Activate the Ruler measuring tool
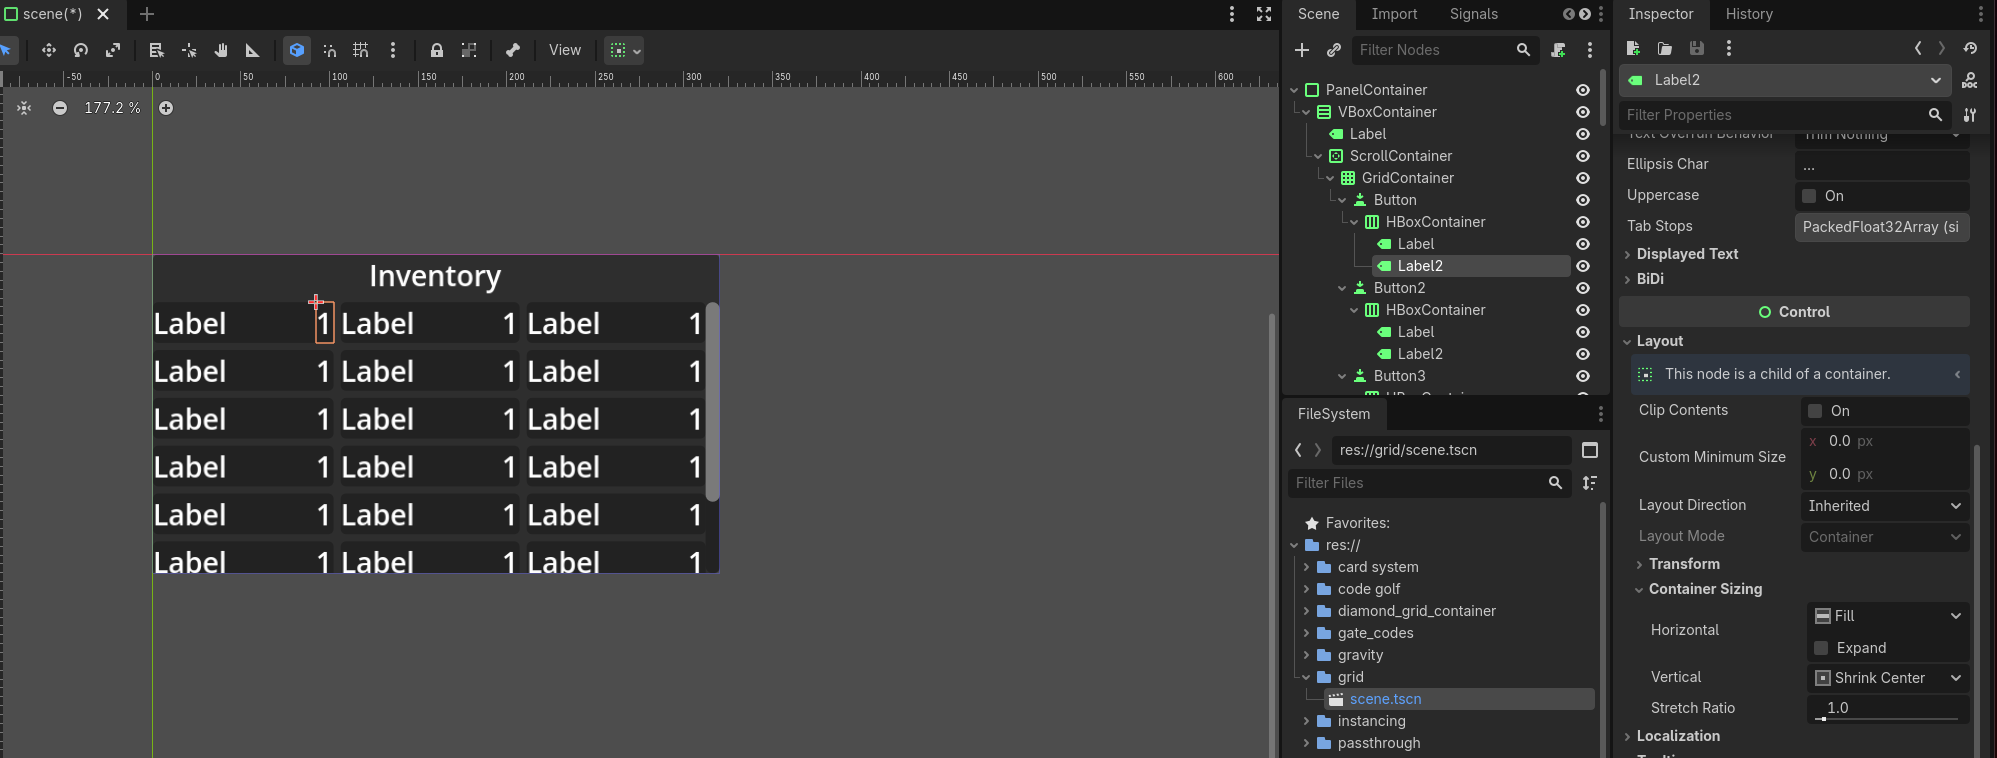The width and height of the screenshot is (1997, 758). coord(253,50)
